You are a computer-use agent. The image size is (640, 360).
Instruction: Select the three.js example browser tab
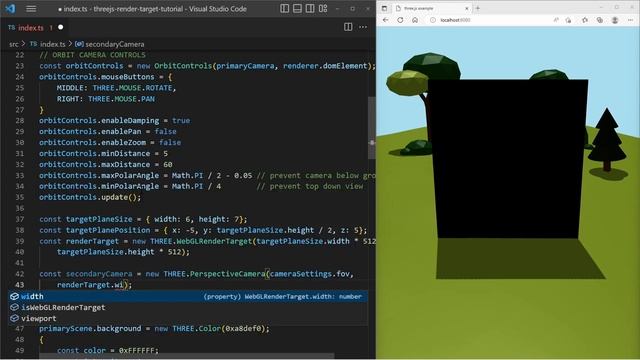coord(431,8)
